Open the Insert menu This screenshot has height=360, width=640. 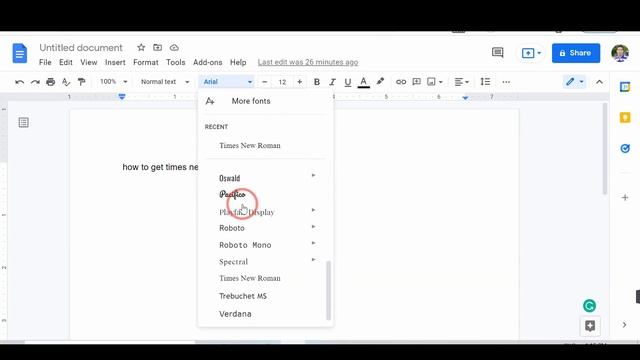click(115, 62)
